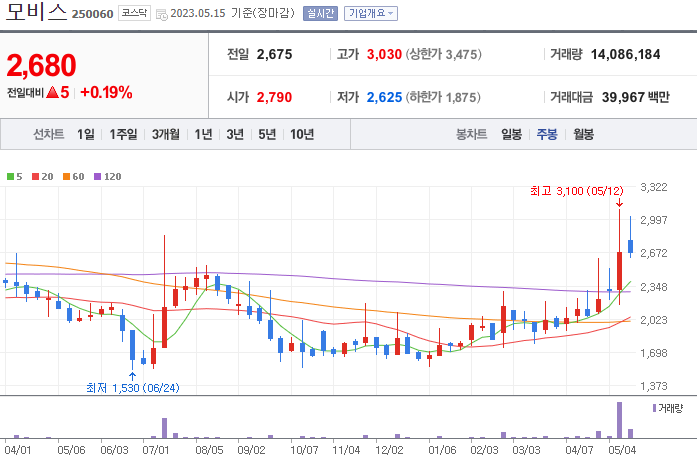Click the 실시간 button
Image resolution: width=697 pixels, height=467 pixels.
pos(320,14)
